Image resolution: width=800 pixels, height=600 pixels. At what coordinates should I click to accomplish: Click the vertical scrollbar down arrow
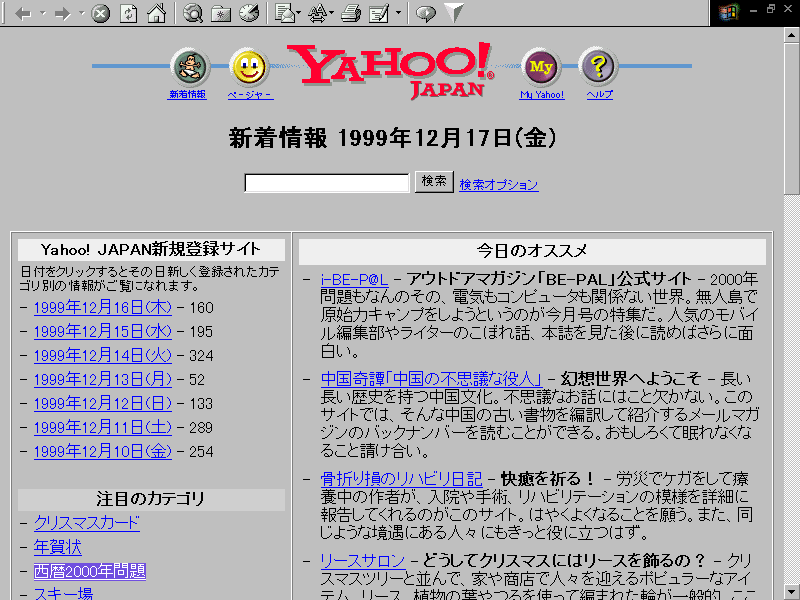791,592
